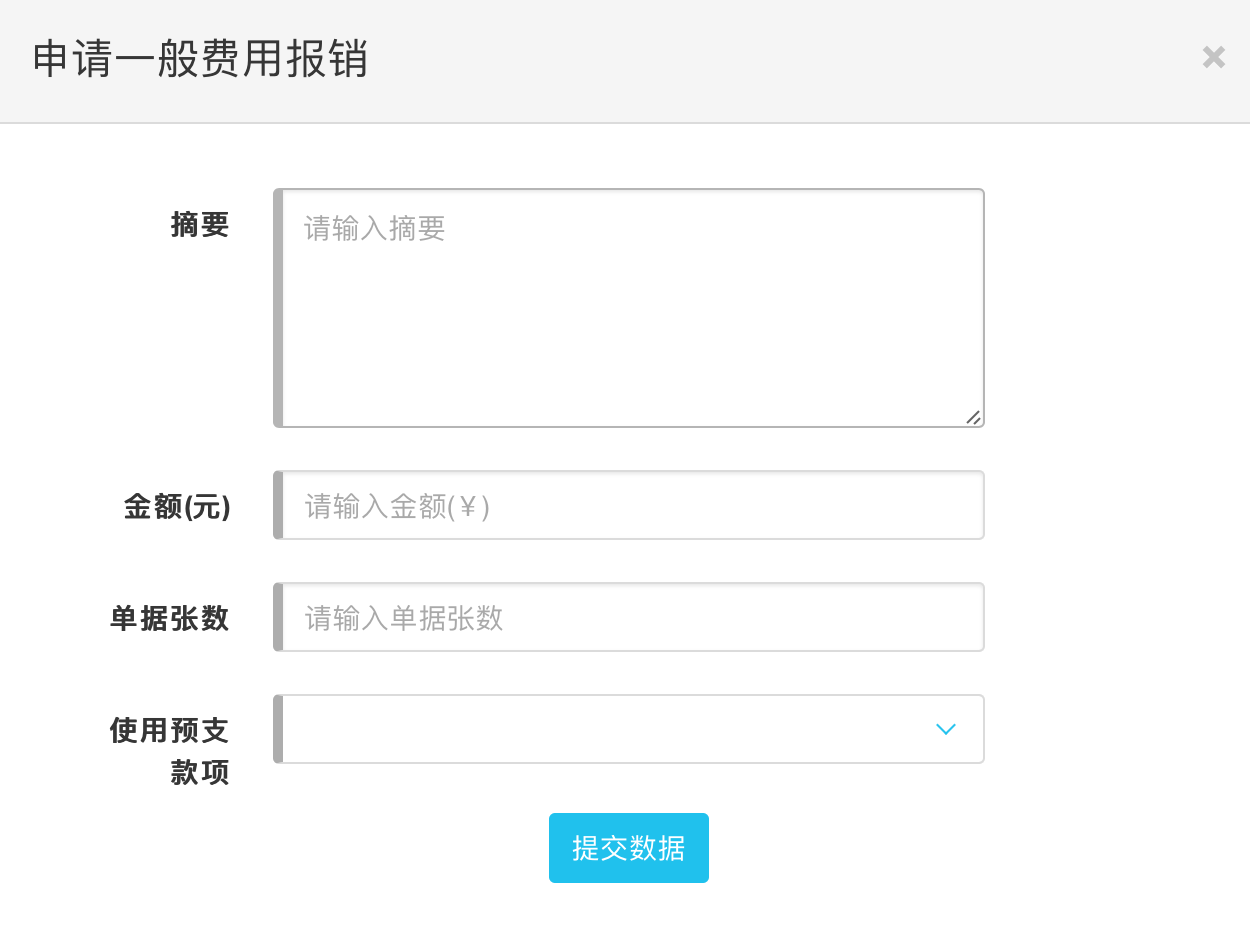Click the 单据张数 field label
Screen dimensions: 1250x928
[170, 619]
